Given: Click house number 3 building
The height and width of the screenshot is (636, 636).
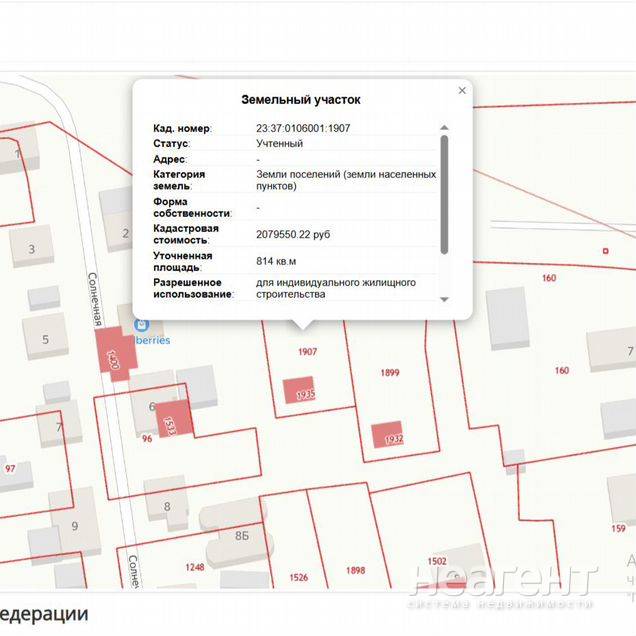Looking at the screenshot, I should [32, 248].
